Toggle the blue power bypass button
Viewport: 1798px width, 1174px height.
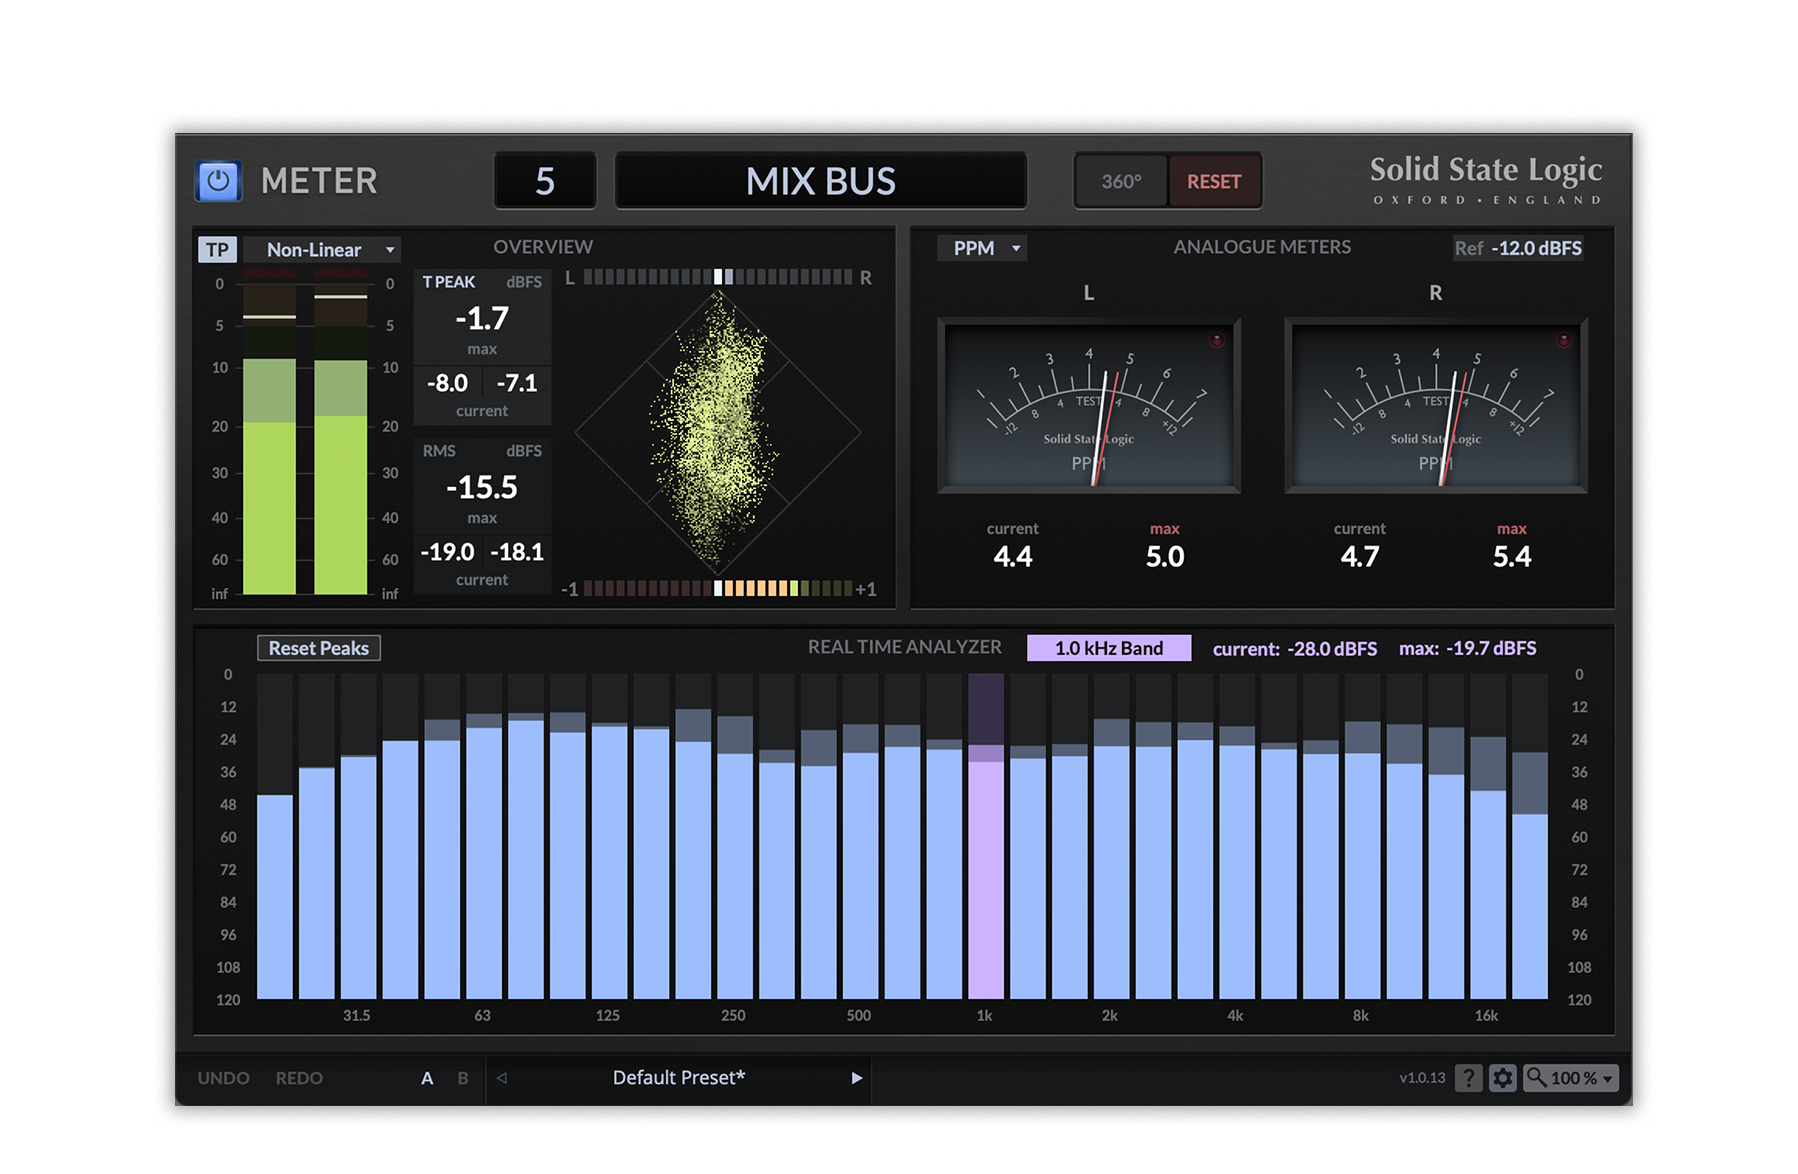(x=218, y=181)
